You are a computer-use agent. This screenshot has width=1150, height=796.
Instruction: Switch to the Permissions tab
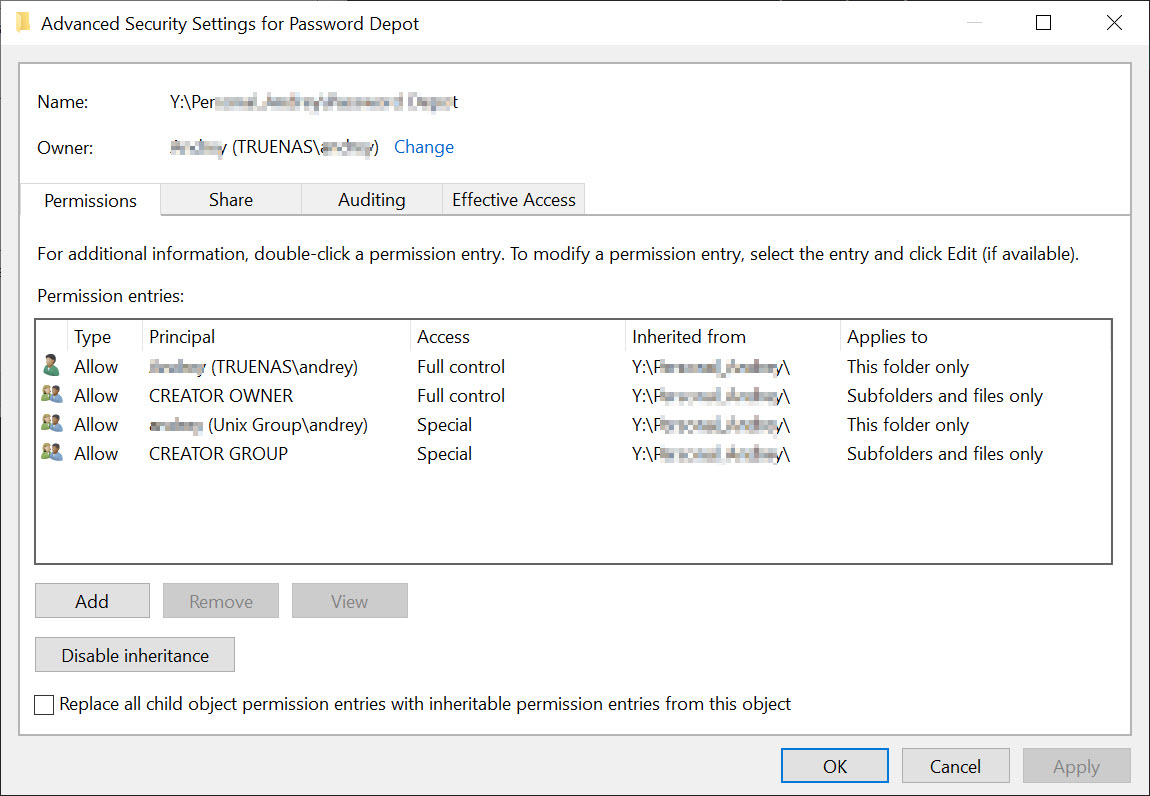click(x=90, y=200)
